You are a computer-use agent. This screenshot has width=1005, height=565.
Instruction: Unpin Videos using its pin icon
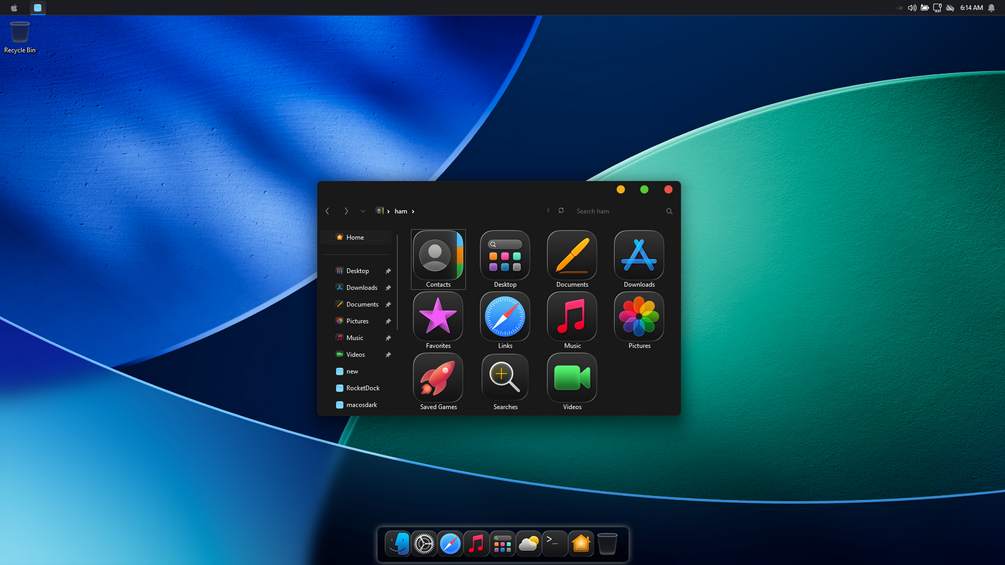point(388,354)
